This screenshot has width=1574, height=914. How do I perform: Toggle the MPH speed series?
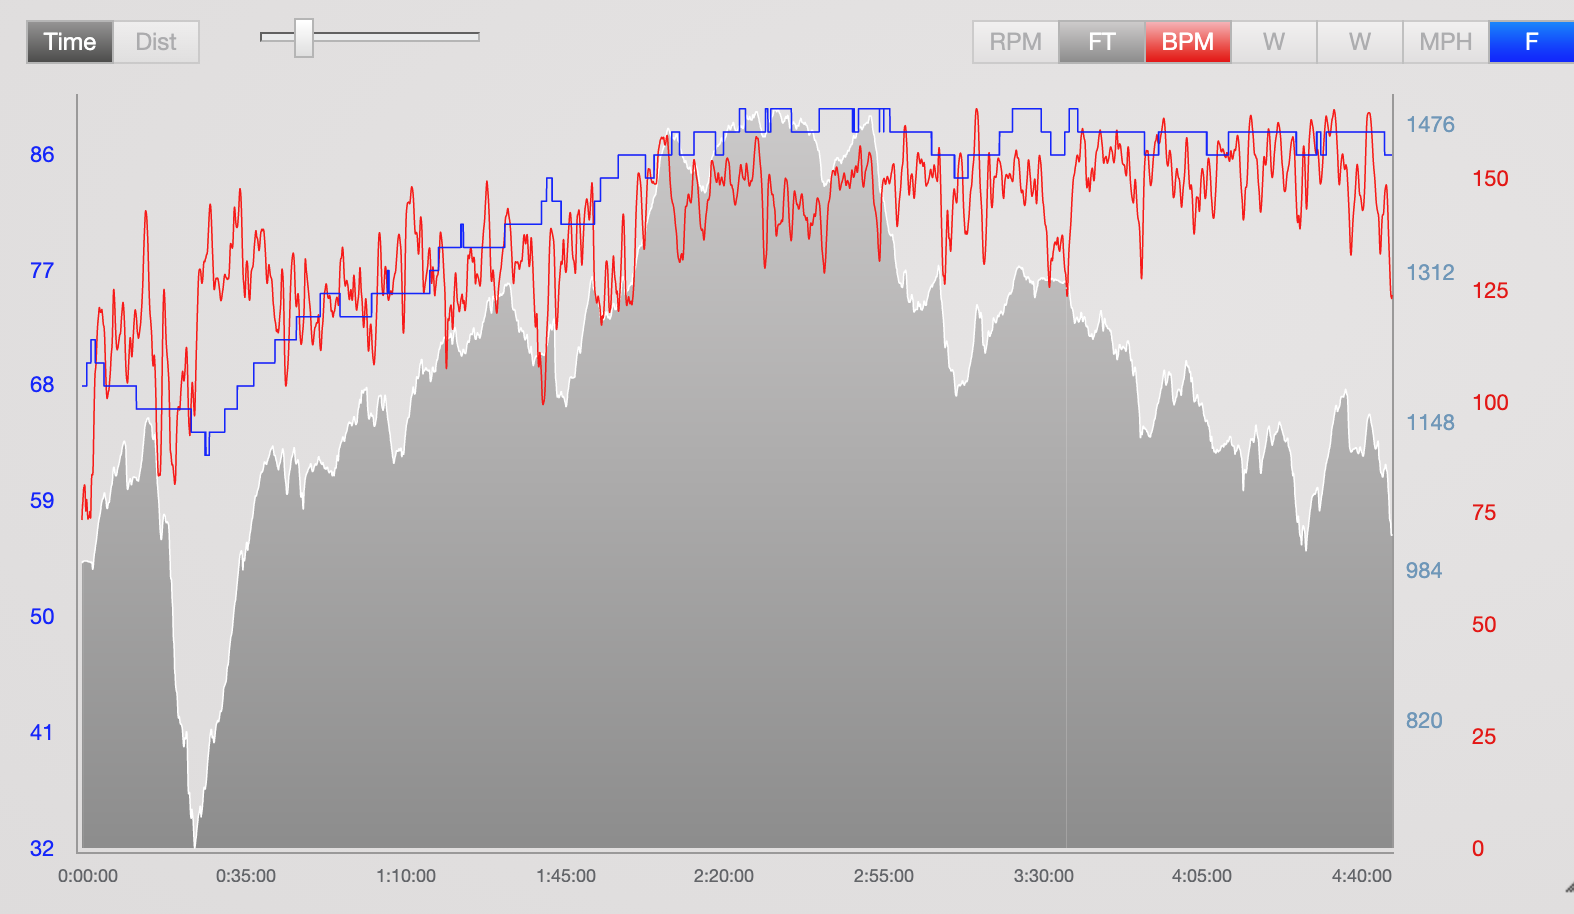(x=1446, y=42)
